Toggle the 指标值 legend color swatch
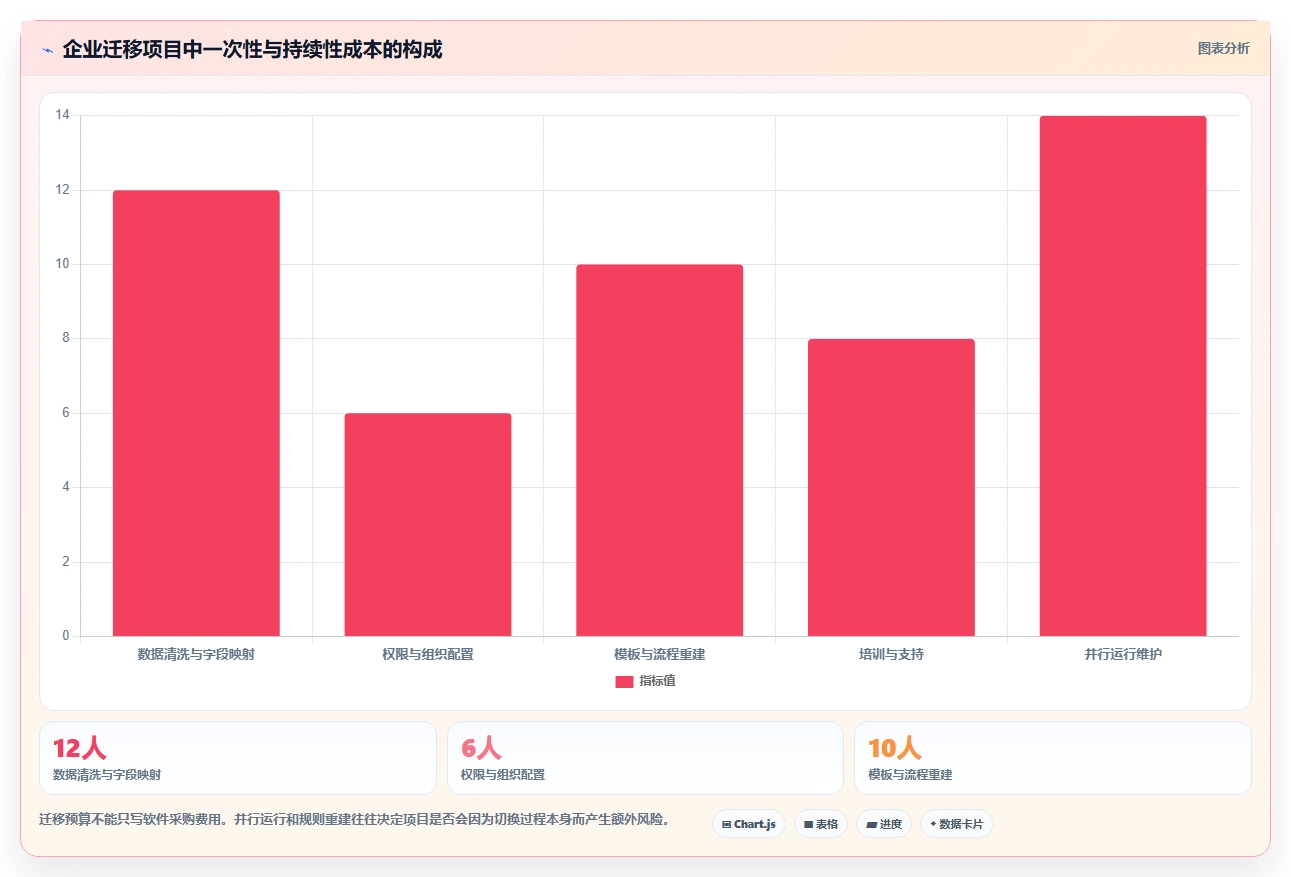Image resolution: width=1291 pixels, height=877 pixels. pyautogui.click(x=624, y=681)
